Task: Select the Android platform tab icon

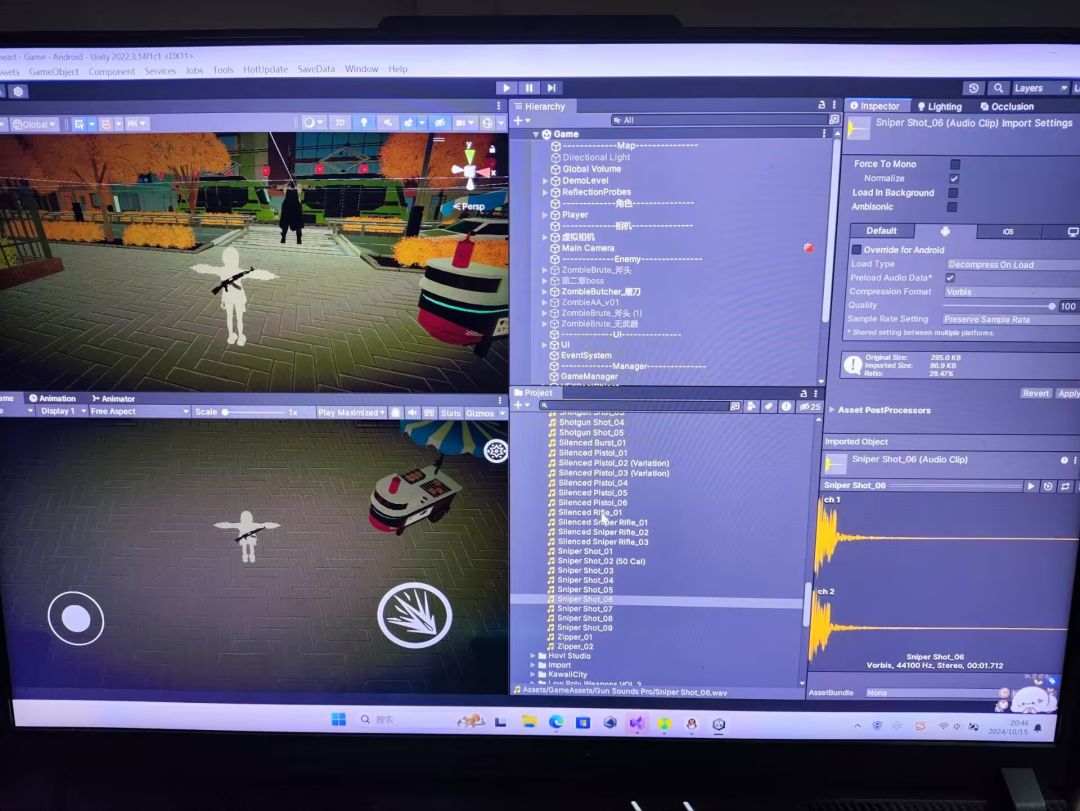Action: pos(945,232)
